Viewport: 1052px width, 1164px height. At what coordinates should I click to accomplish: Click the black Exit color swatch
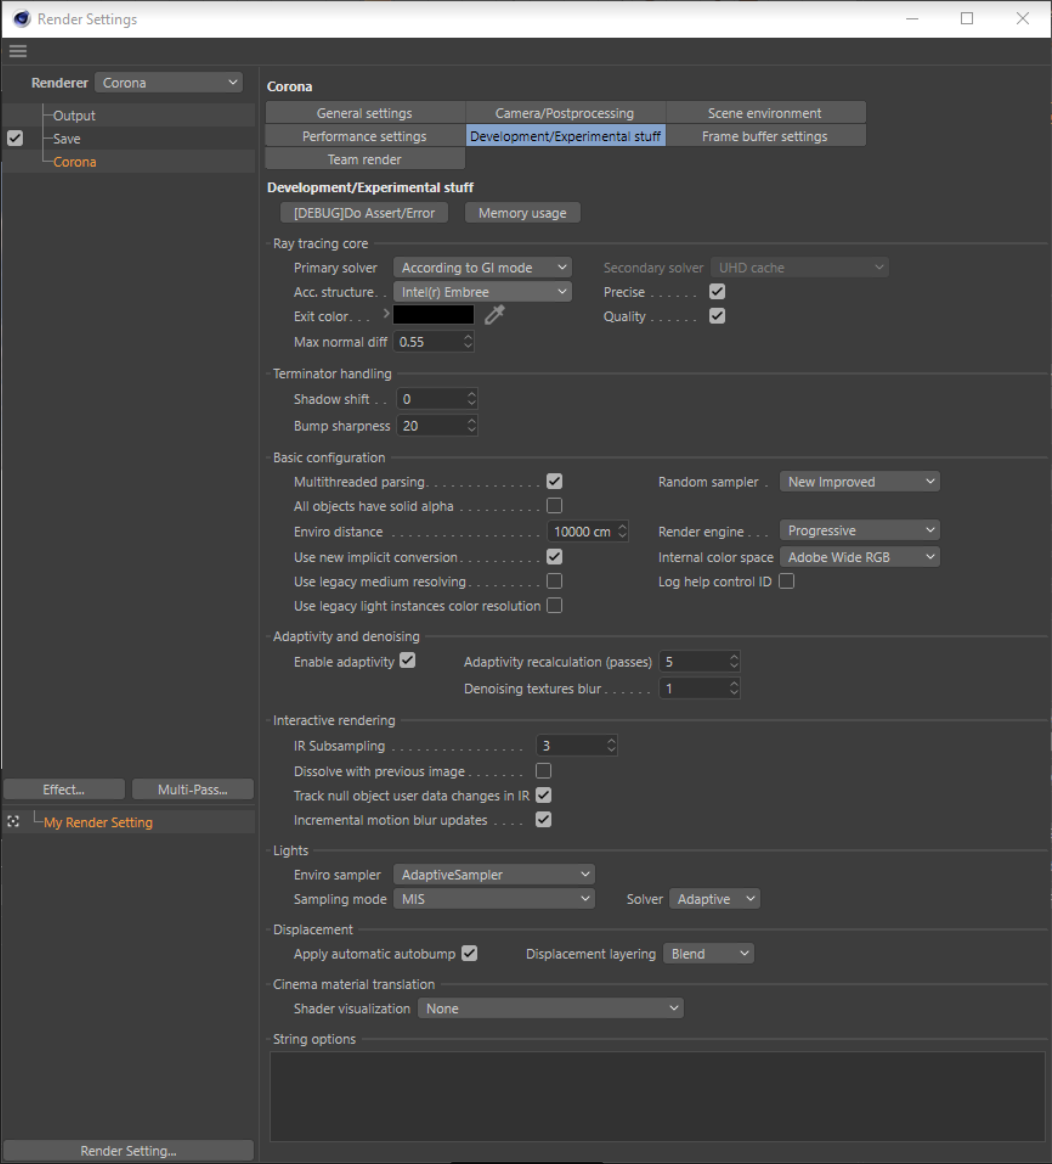[x=434, y=315]
